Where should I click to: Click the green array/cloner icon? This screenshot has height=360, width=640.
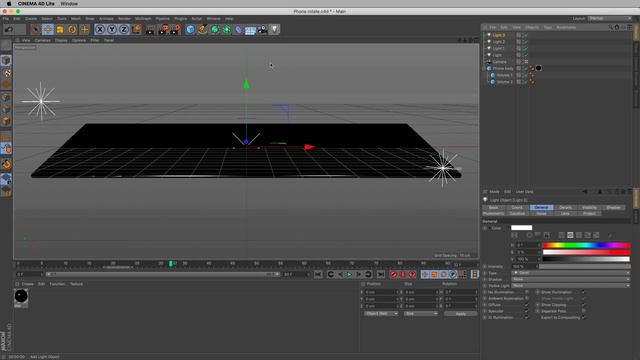227,29
